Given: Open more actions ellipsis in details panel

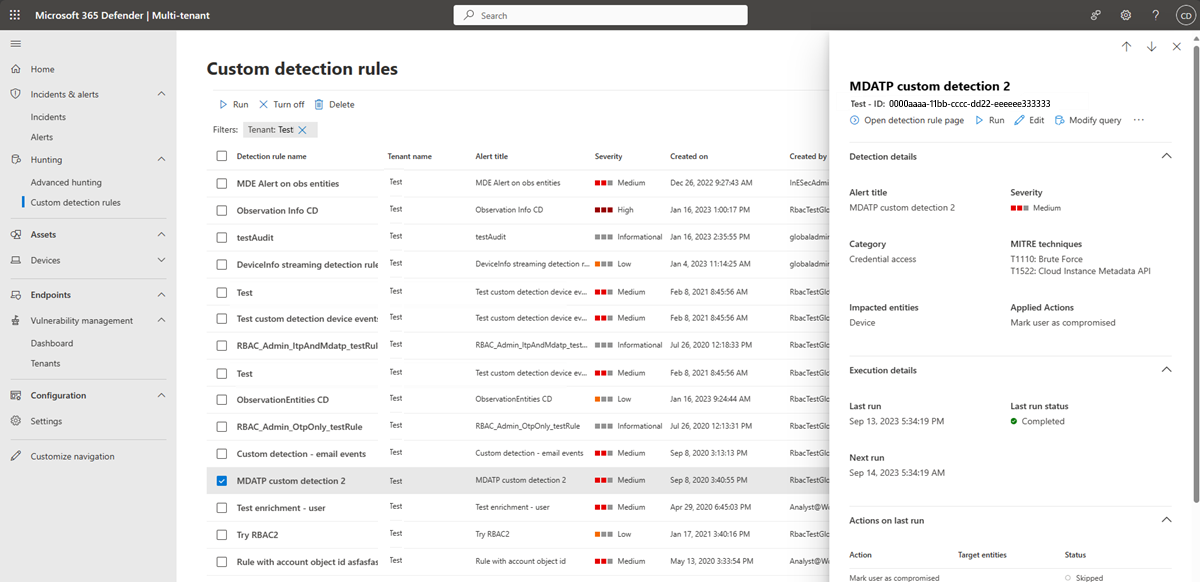Looking at the screenshot, I should click(1138, 120).
